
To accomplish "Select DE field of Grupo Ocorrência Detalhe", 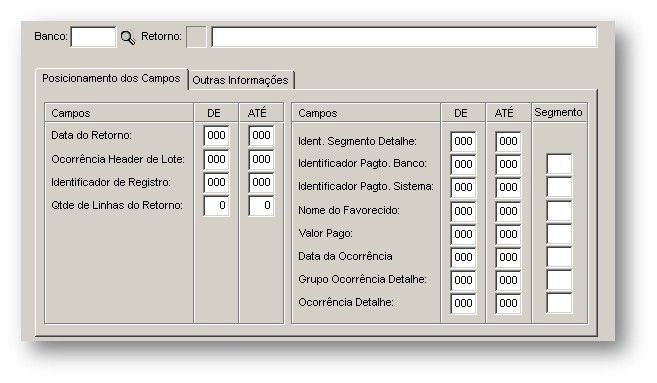I will click(x=463, y=280).
